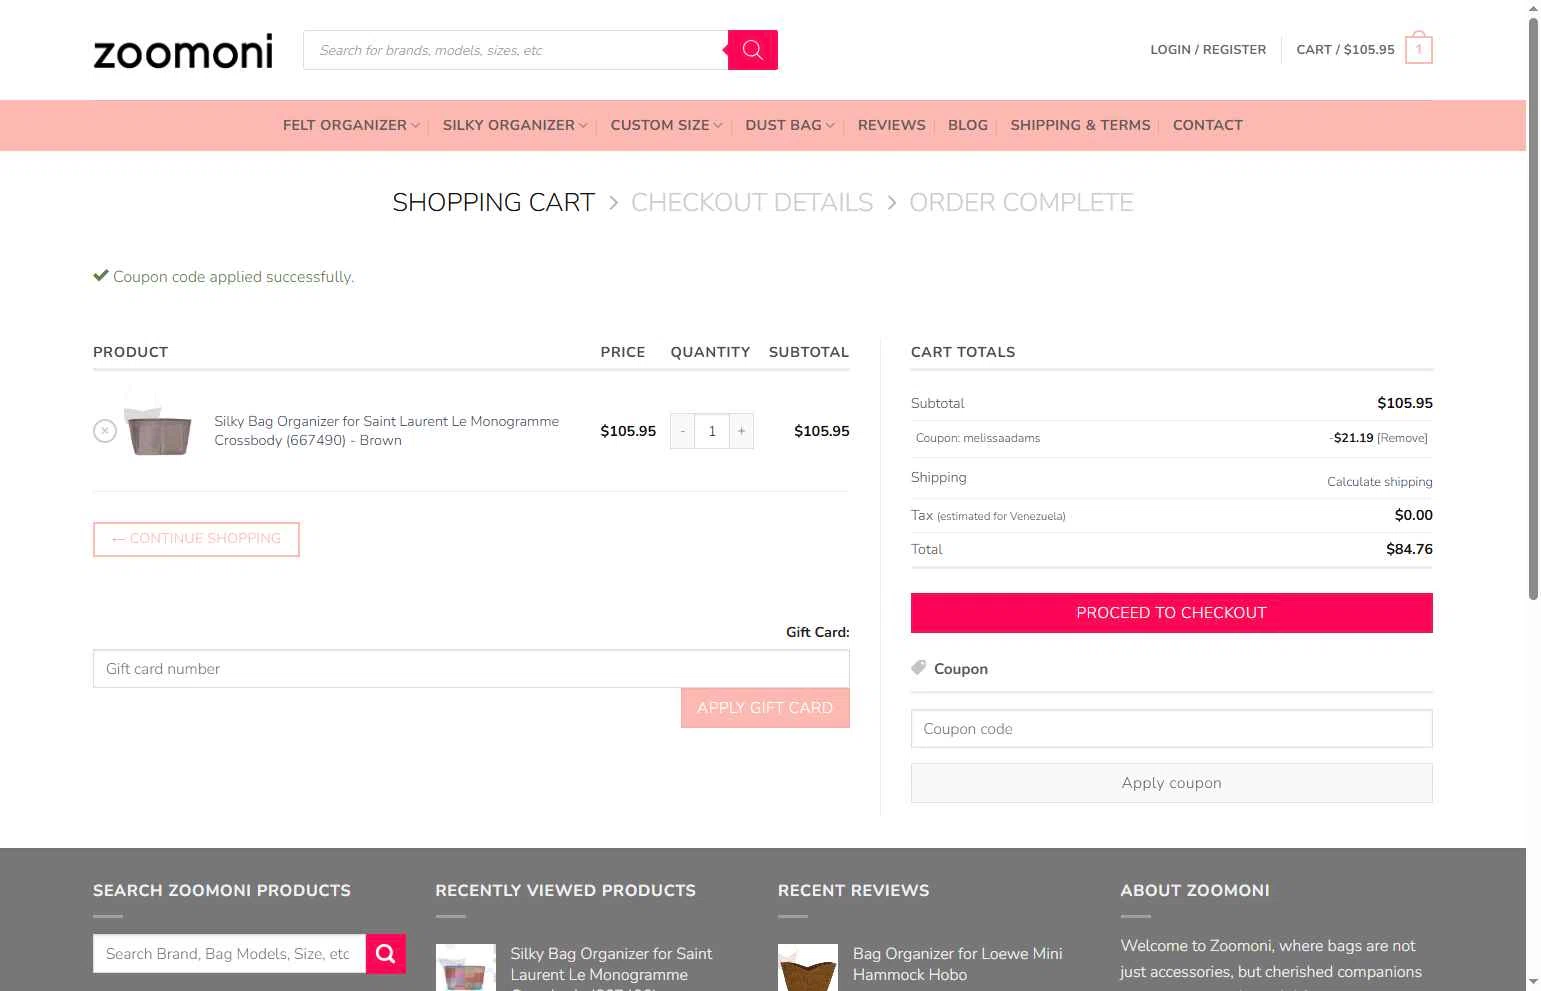
Task: Click the coupon discount -$21.19
Action: pyautogui.click(x=1351, y=438)
